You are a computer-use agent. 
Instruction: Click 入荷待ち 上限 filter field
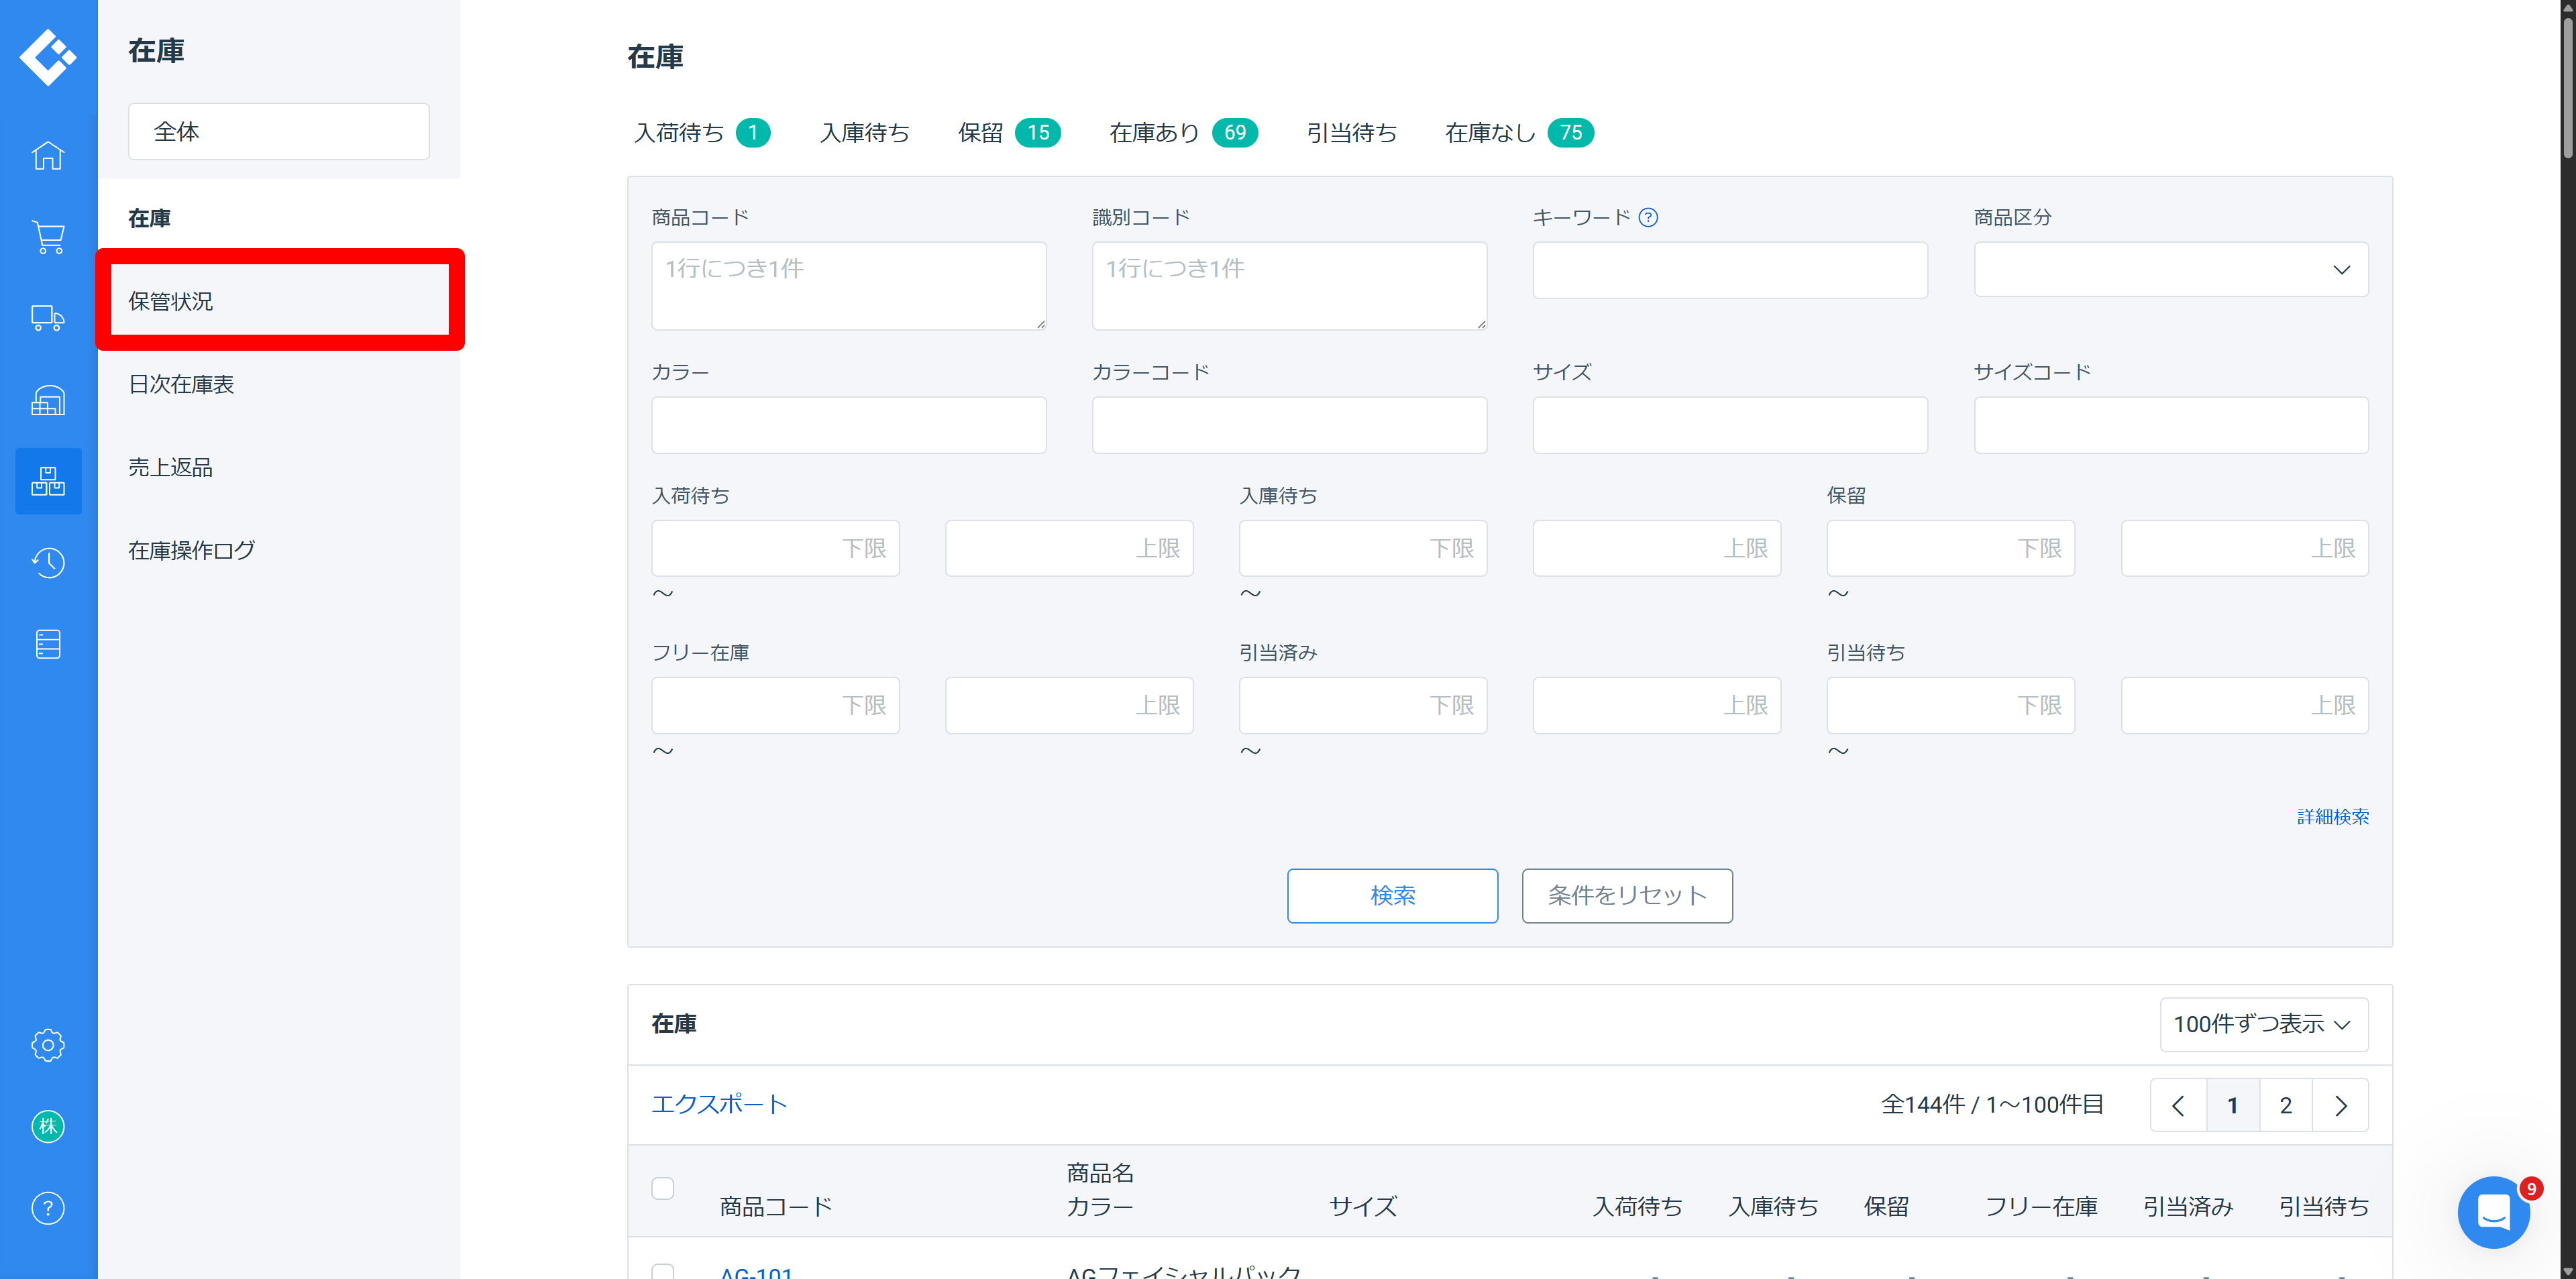(x=1069, y=547)
